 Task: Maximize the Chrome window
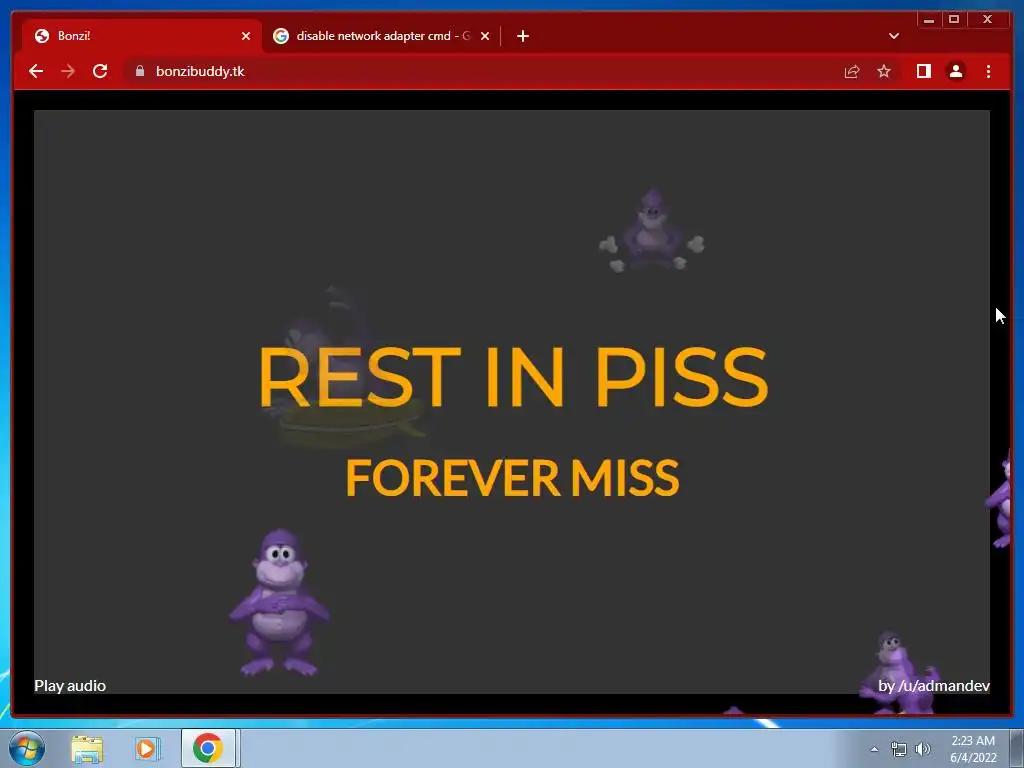[x=954, y=20]
